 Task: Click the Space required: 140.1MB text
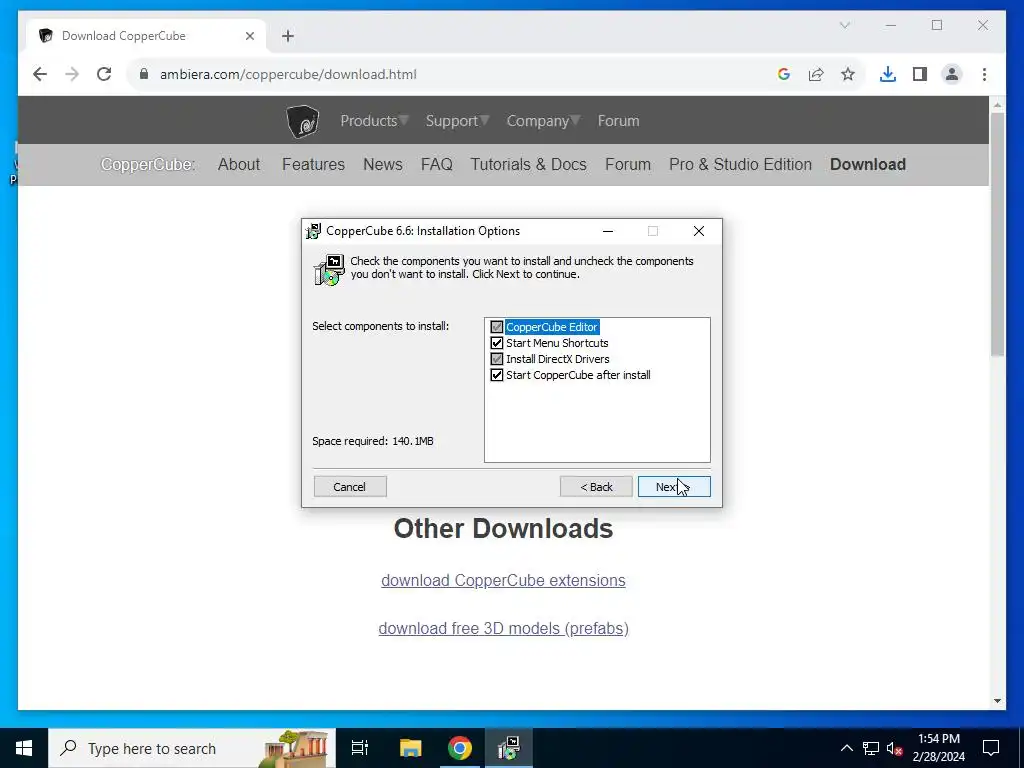[x=373, y=441]
